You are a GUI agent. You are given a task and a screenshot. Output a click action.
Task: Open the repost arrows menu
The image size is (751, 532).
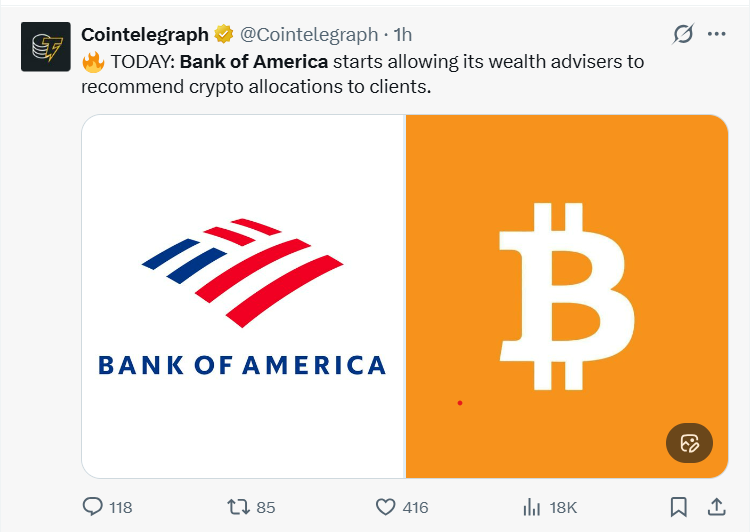pyautogui.click(x=238, y=507)
